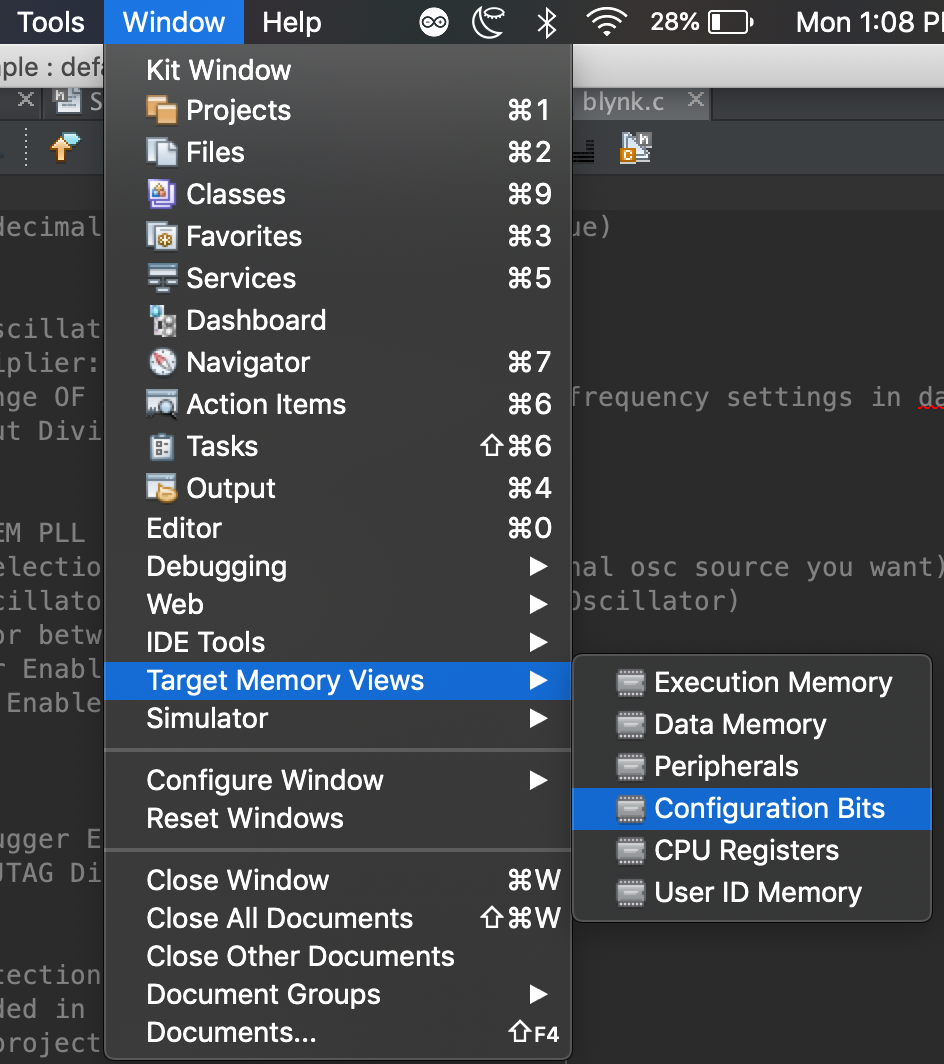This screenshot has height=1064, width=944.
Task: Expand the Simulator submenu
Action: (207, 718)
